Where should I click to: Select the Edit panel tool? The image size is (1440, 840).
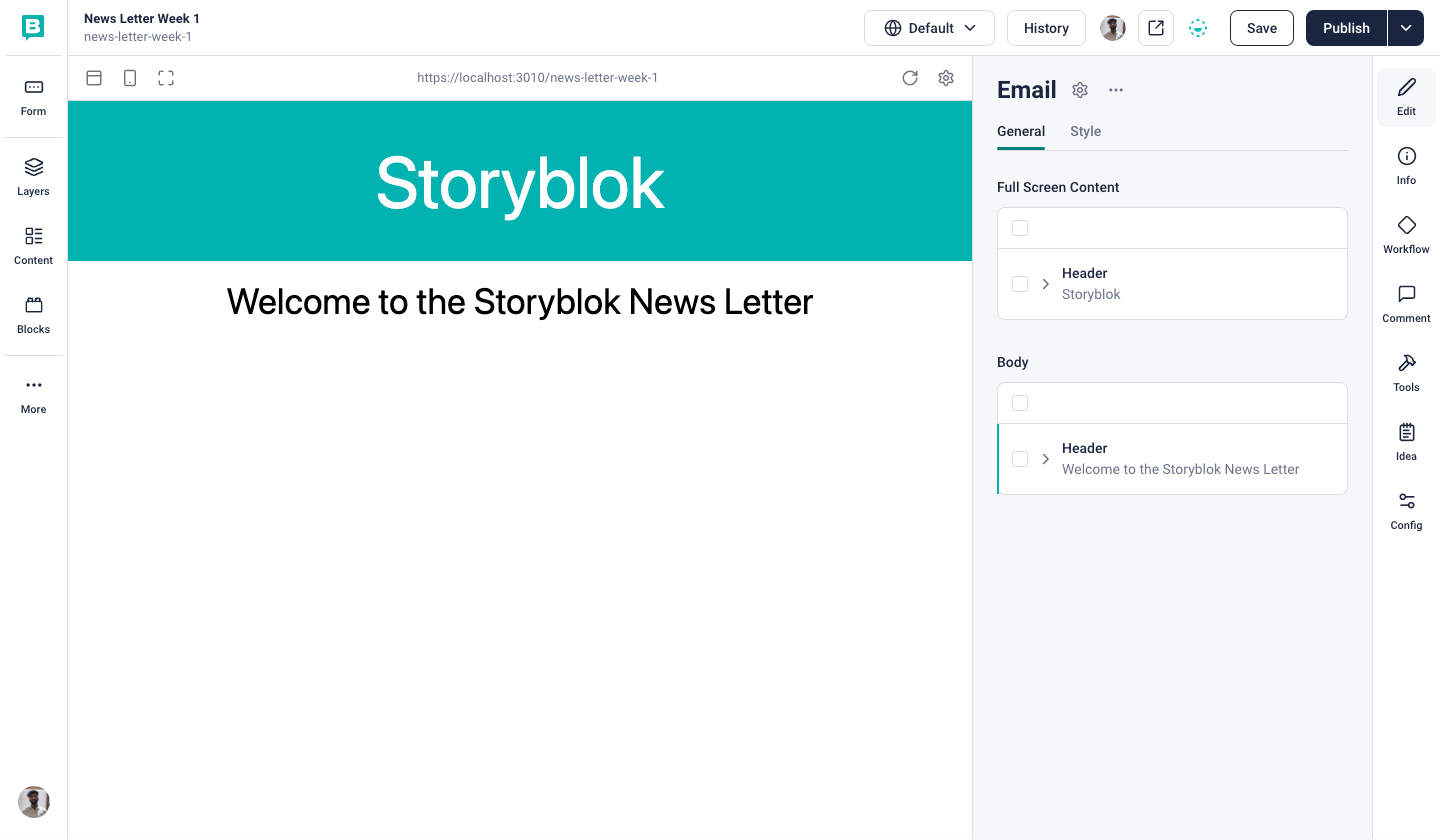1406,97
